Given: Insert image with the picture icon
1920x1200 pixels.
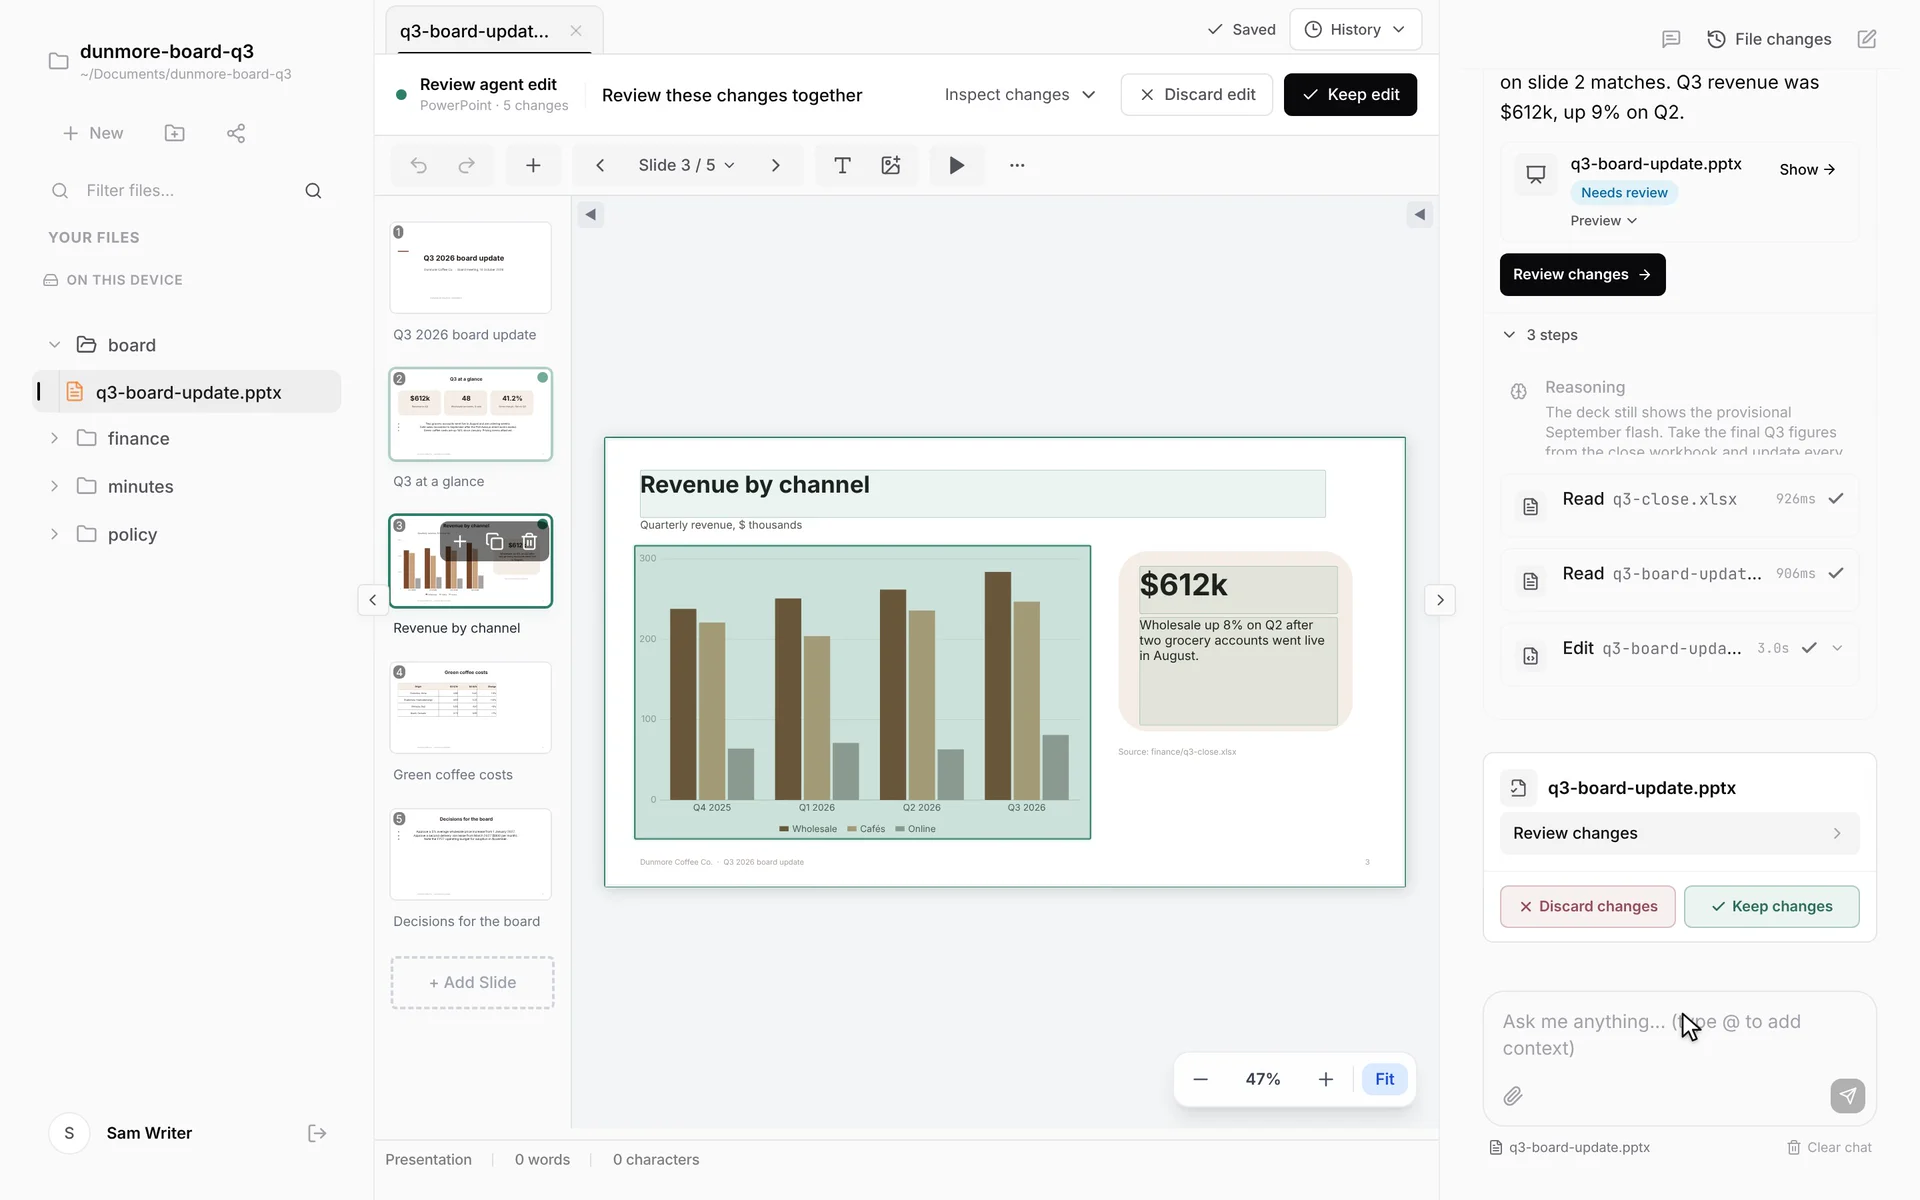Looking at the screenshot, I should pos(891,166).
